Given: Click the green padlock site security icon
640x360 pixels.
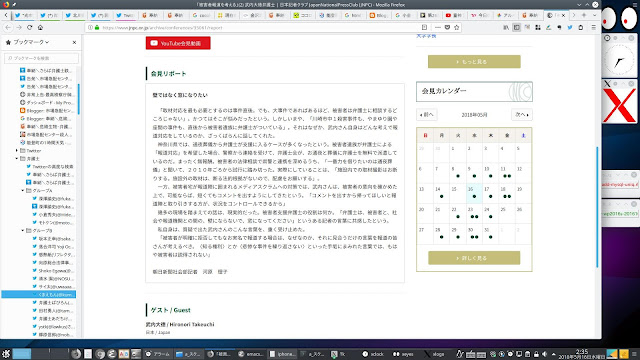Looking at the screenshot, I should tap(97, 27).
